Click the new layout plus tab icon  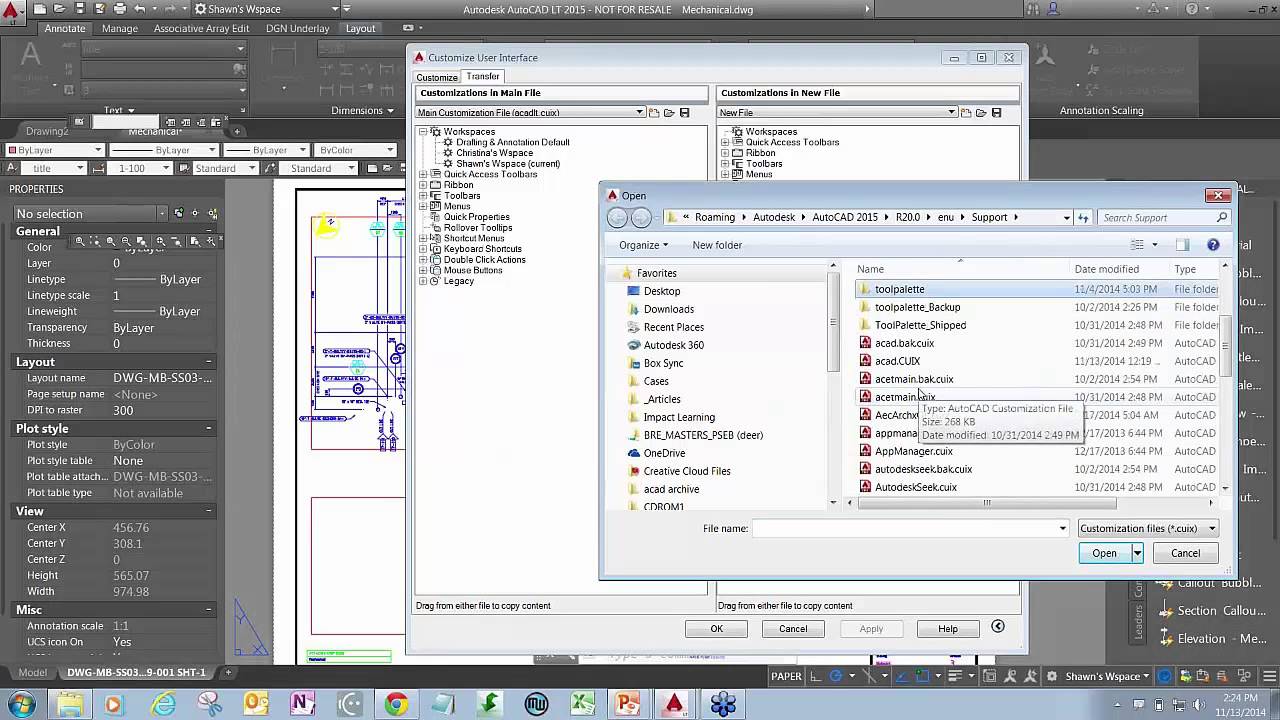226,672
